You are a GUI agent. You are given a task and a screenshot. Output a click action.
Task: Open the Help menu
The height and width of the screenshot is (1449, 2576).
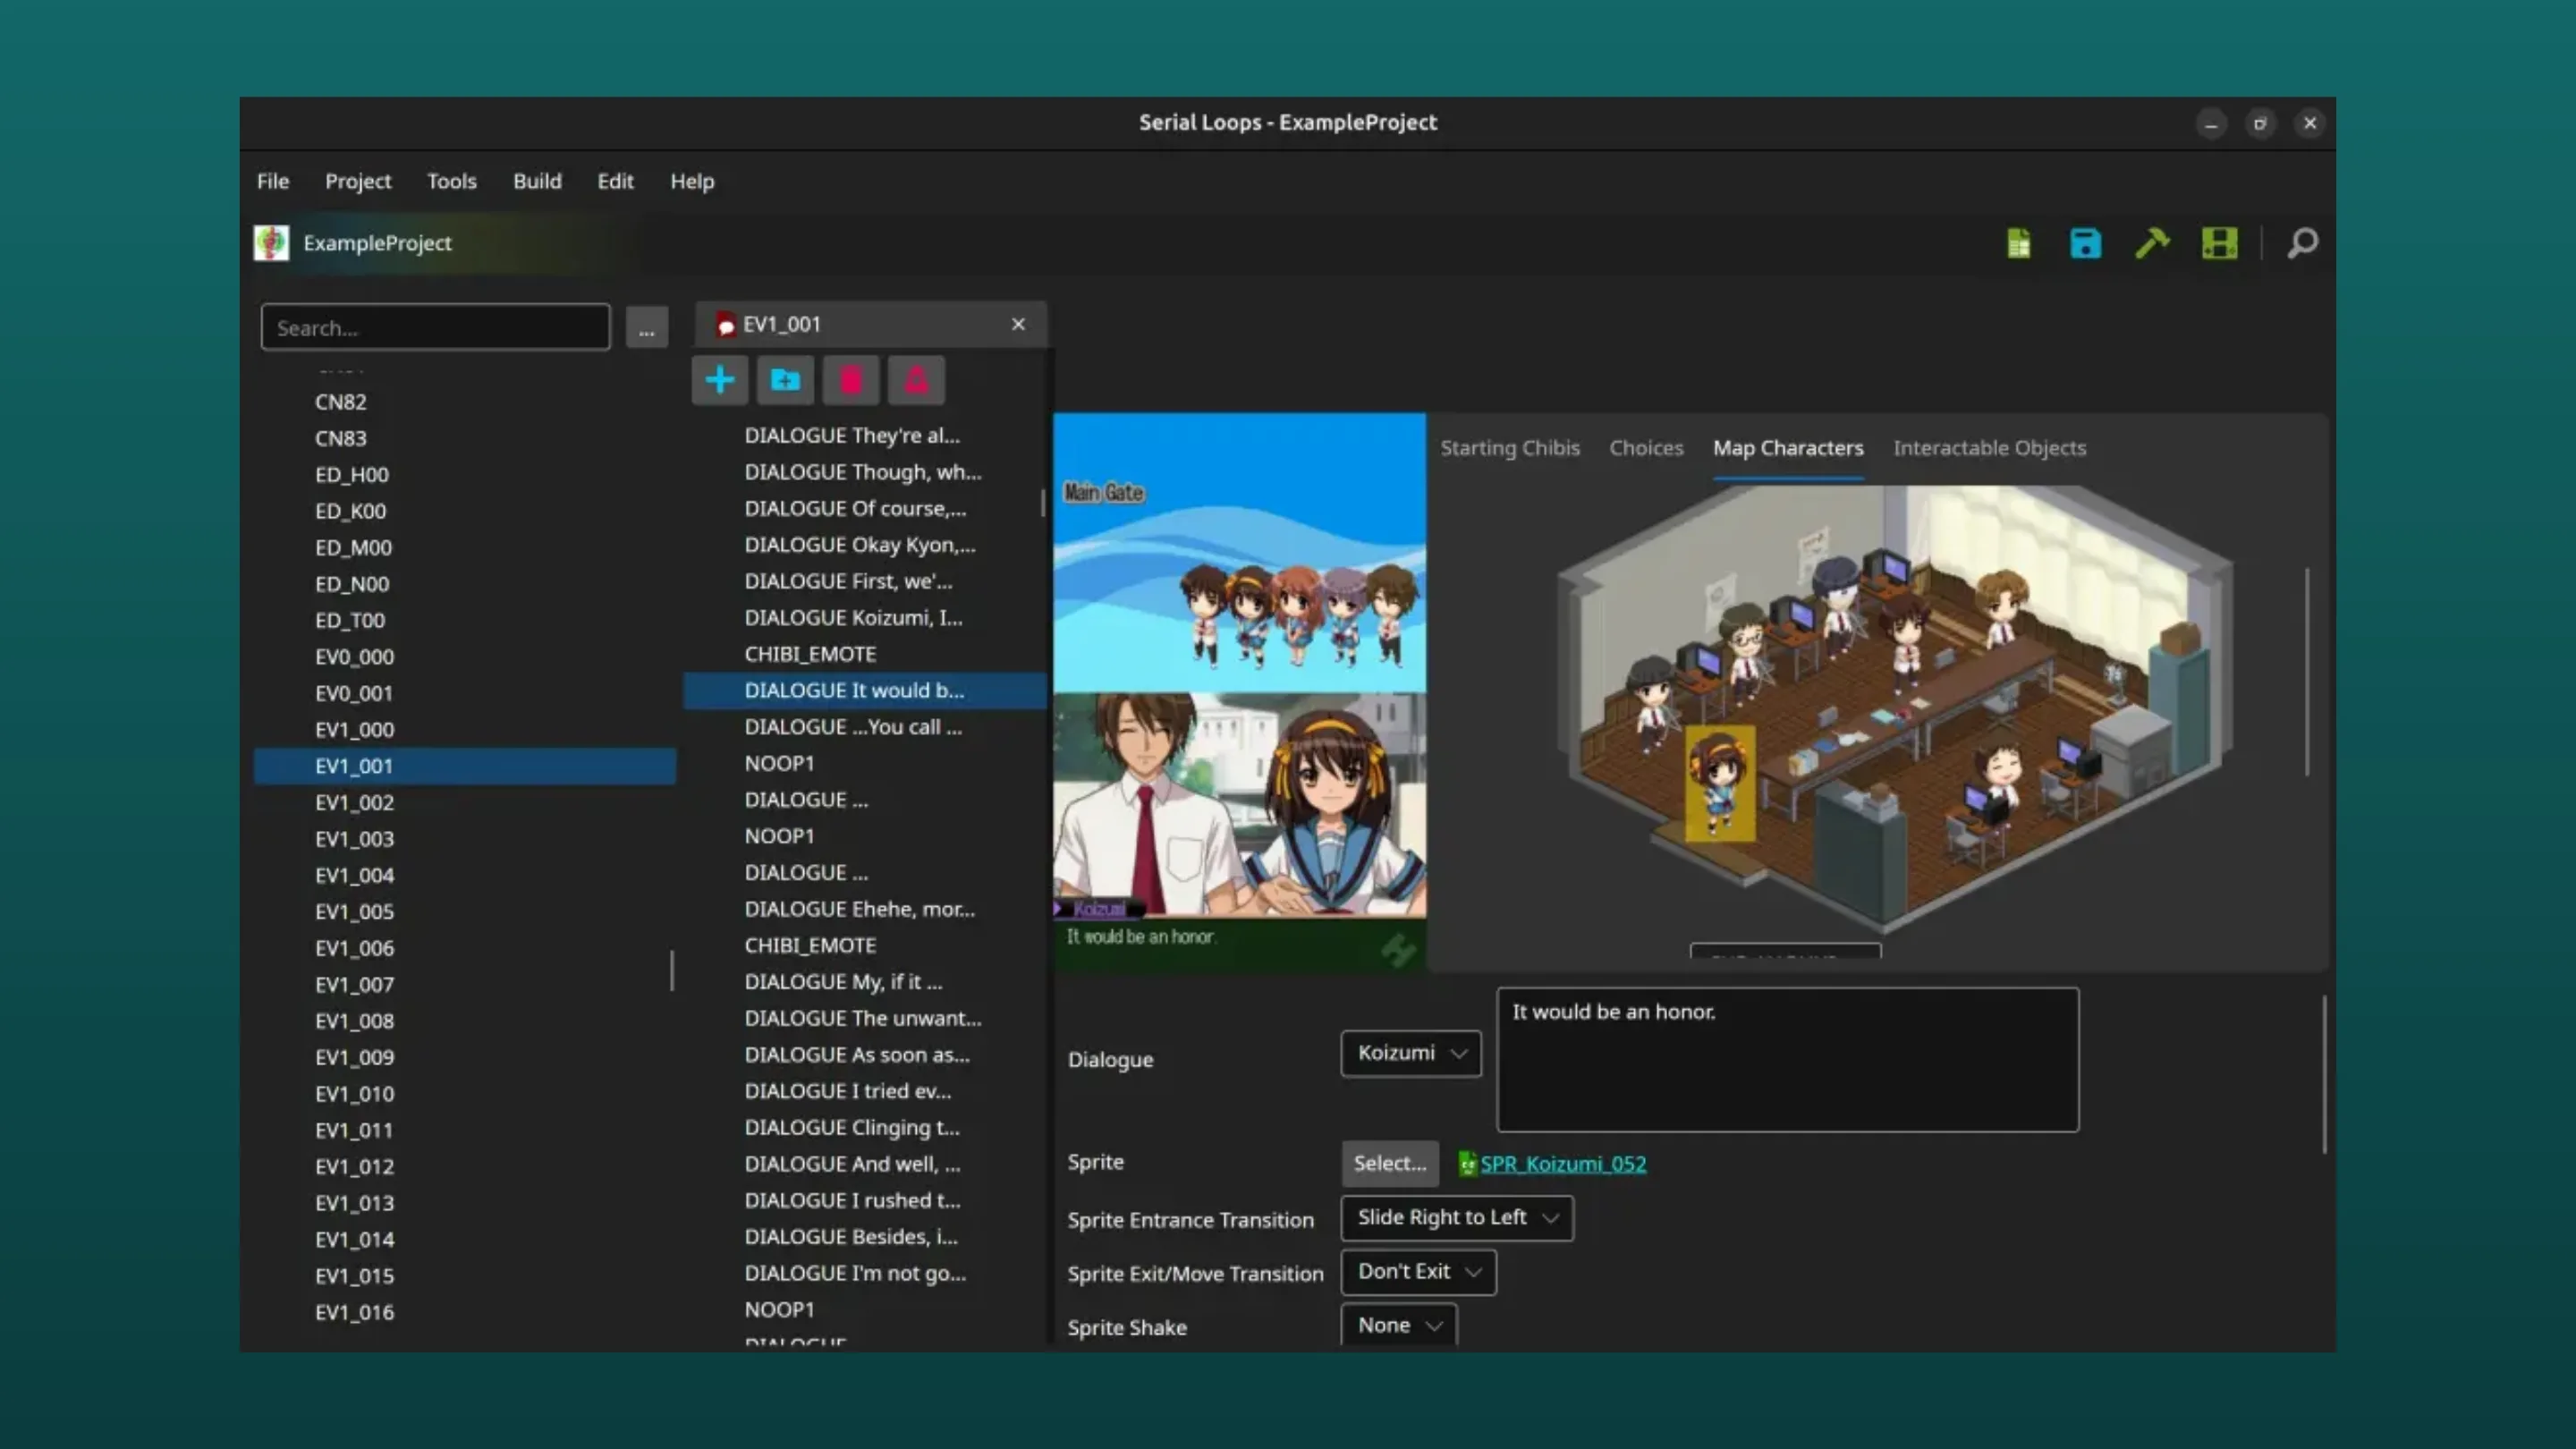point(692,181)
